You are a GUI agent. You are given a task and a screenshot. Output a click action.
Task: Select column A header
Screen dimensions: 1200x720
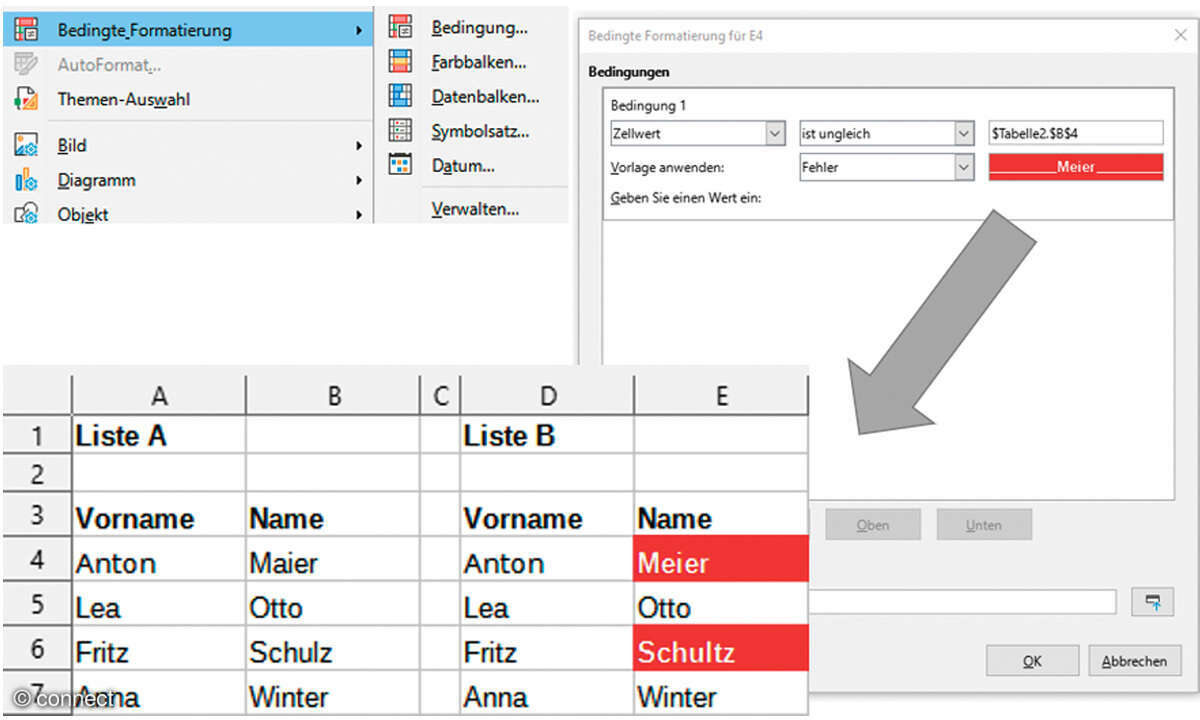pos(158,396)
